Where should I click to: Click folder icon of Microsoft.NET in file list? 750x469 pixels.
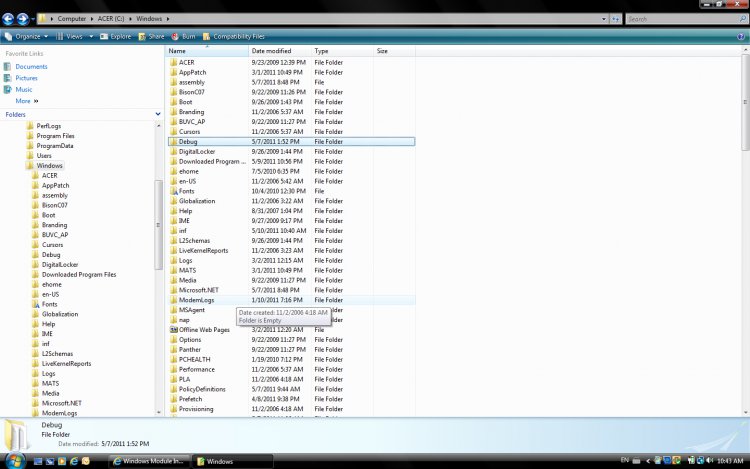coord(174,290)
